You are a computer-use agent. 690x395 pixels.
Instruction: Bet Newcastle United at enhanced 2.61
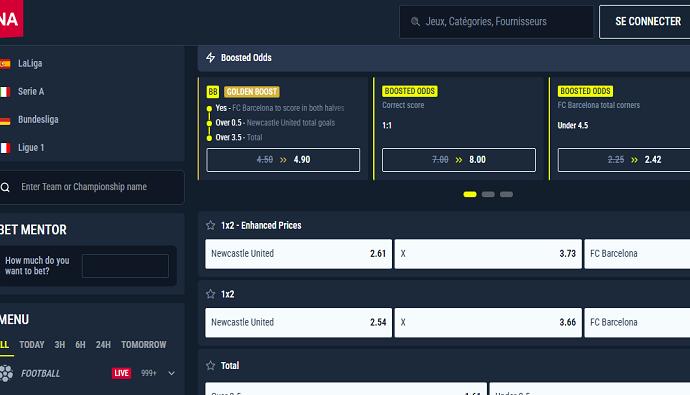(x=298, y=254)
